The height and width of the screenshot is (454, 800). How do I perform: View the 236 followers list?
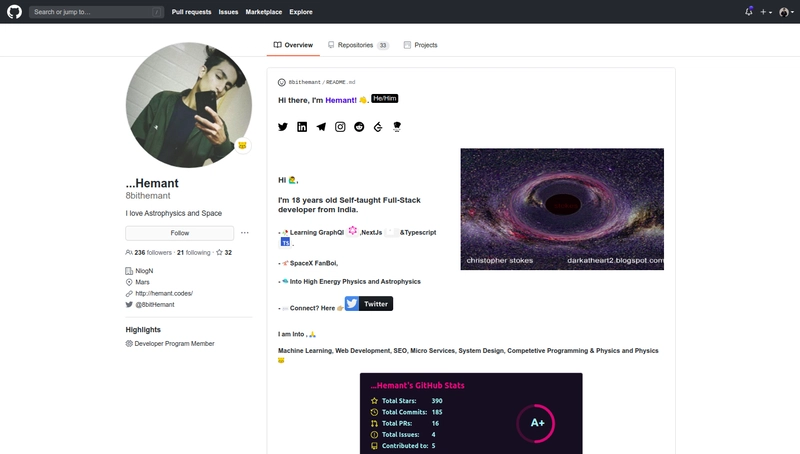click(x=148, y=253)
